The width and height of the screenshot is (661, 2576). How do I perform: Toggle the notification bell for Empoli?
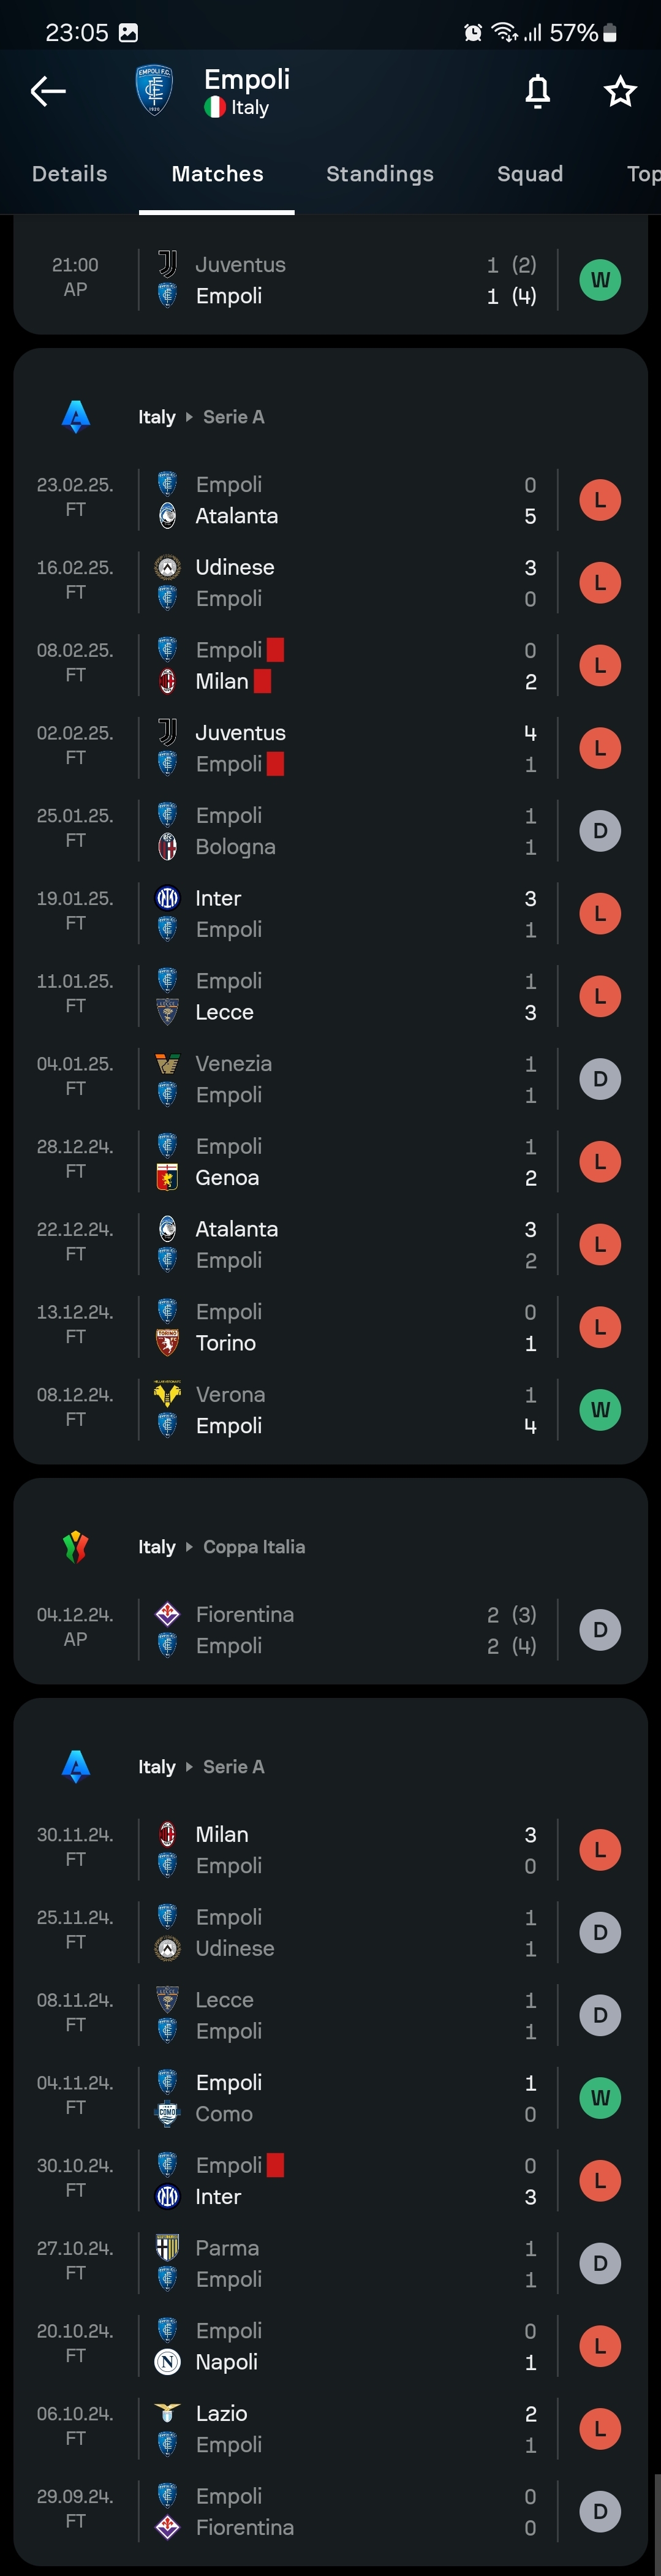pos(538,91)
